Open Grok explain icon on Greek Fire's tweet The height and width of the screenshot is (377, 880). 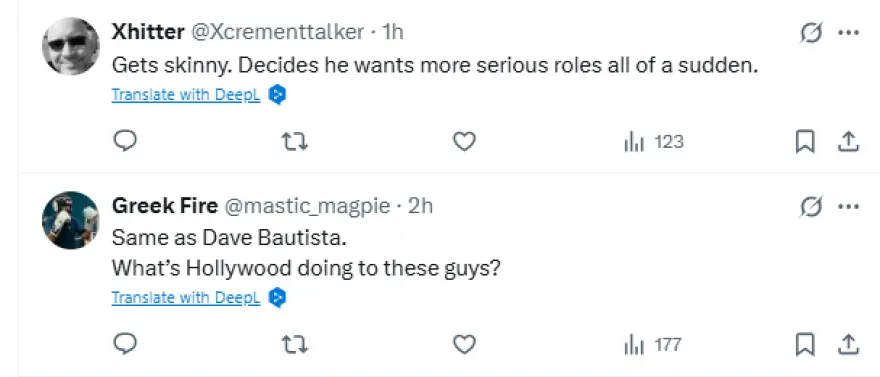[x=811, y=207]
